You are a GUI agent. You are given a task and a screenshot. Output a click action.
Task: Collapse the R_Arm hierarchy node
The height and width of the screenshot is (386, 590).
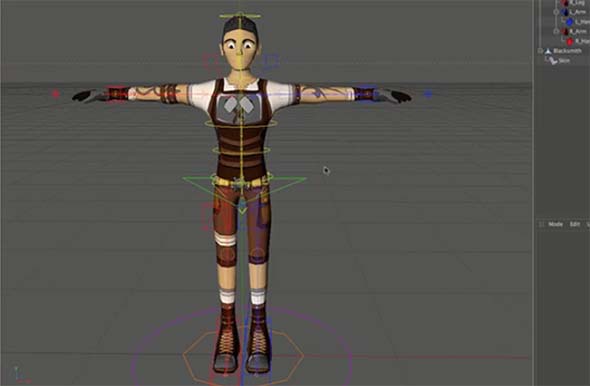coord(556,32)
